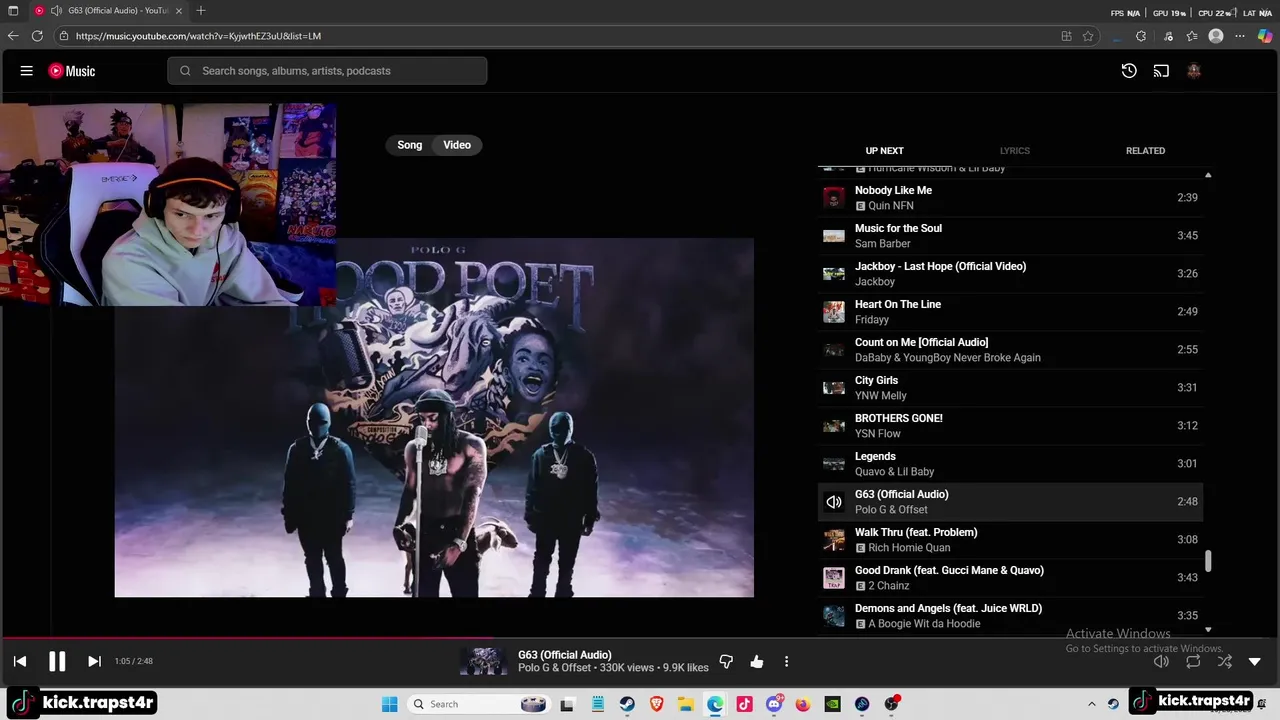This screenshot has width=1280, height=720.
Task: Play Jackboy - Last Hope (Official Video)
Action: 1010,274
